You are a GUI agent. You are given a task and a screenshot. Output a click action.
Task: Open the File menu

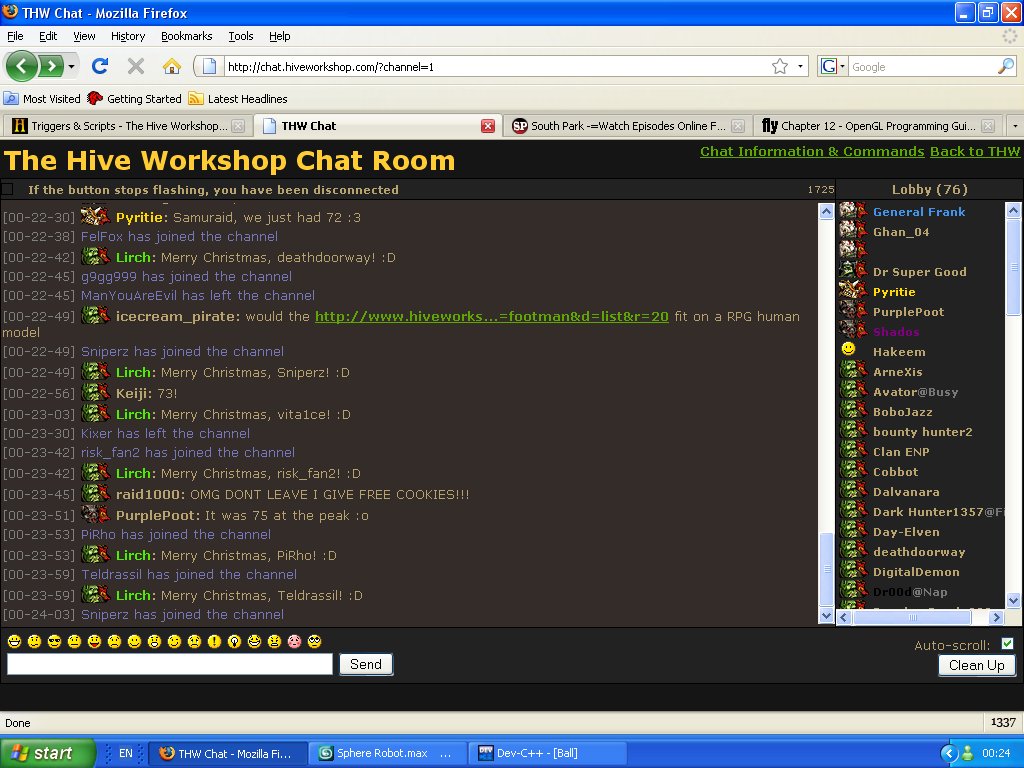(x=15, y=36)
